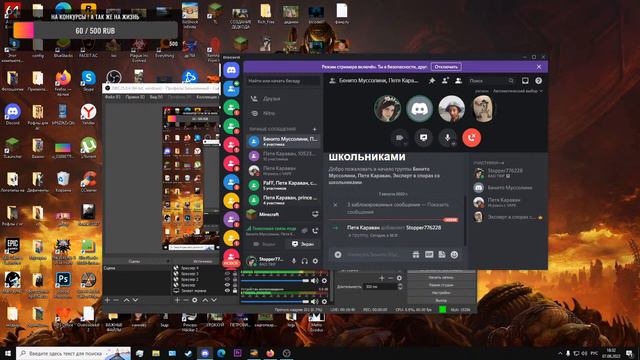Viewport: 640px width, 360px height.
Task: Pin icon in Discord chat header
Action: tap(432, 81)
